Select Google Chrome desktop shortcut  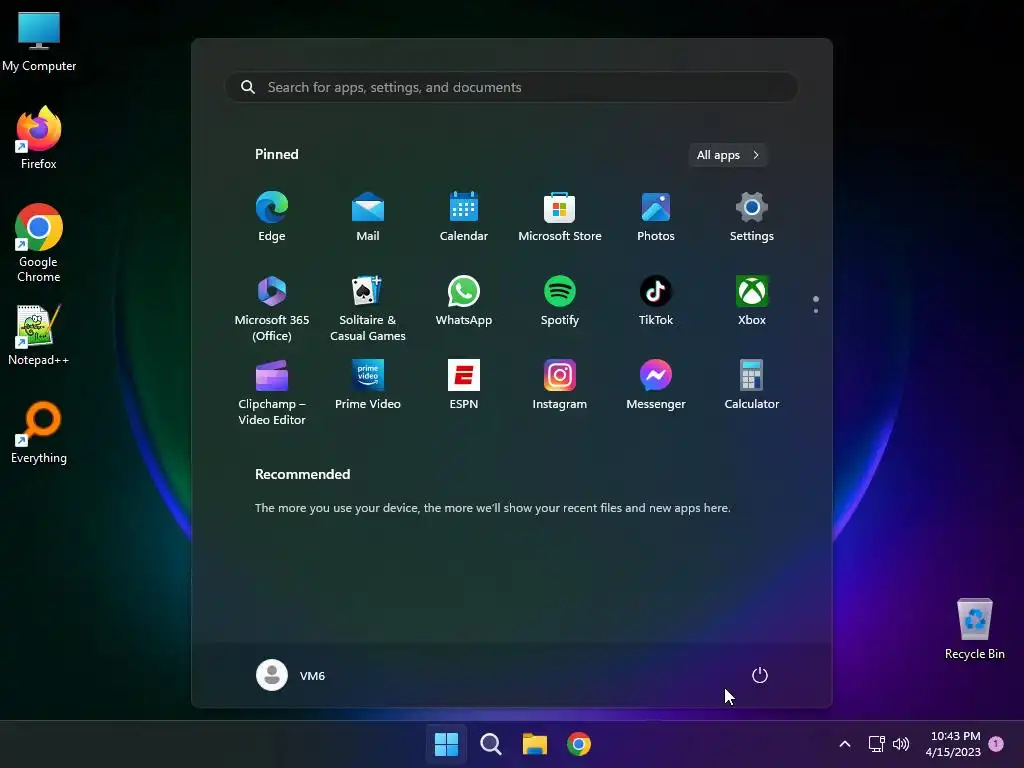tap(39, 243)
